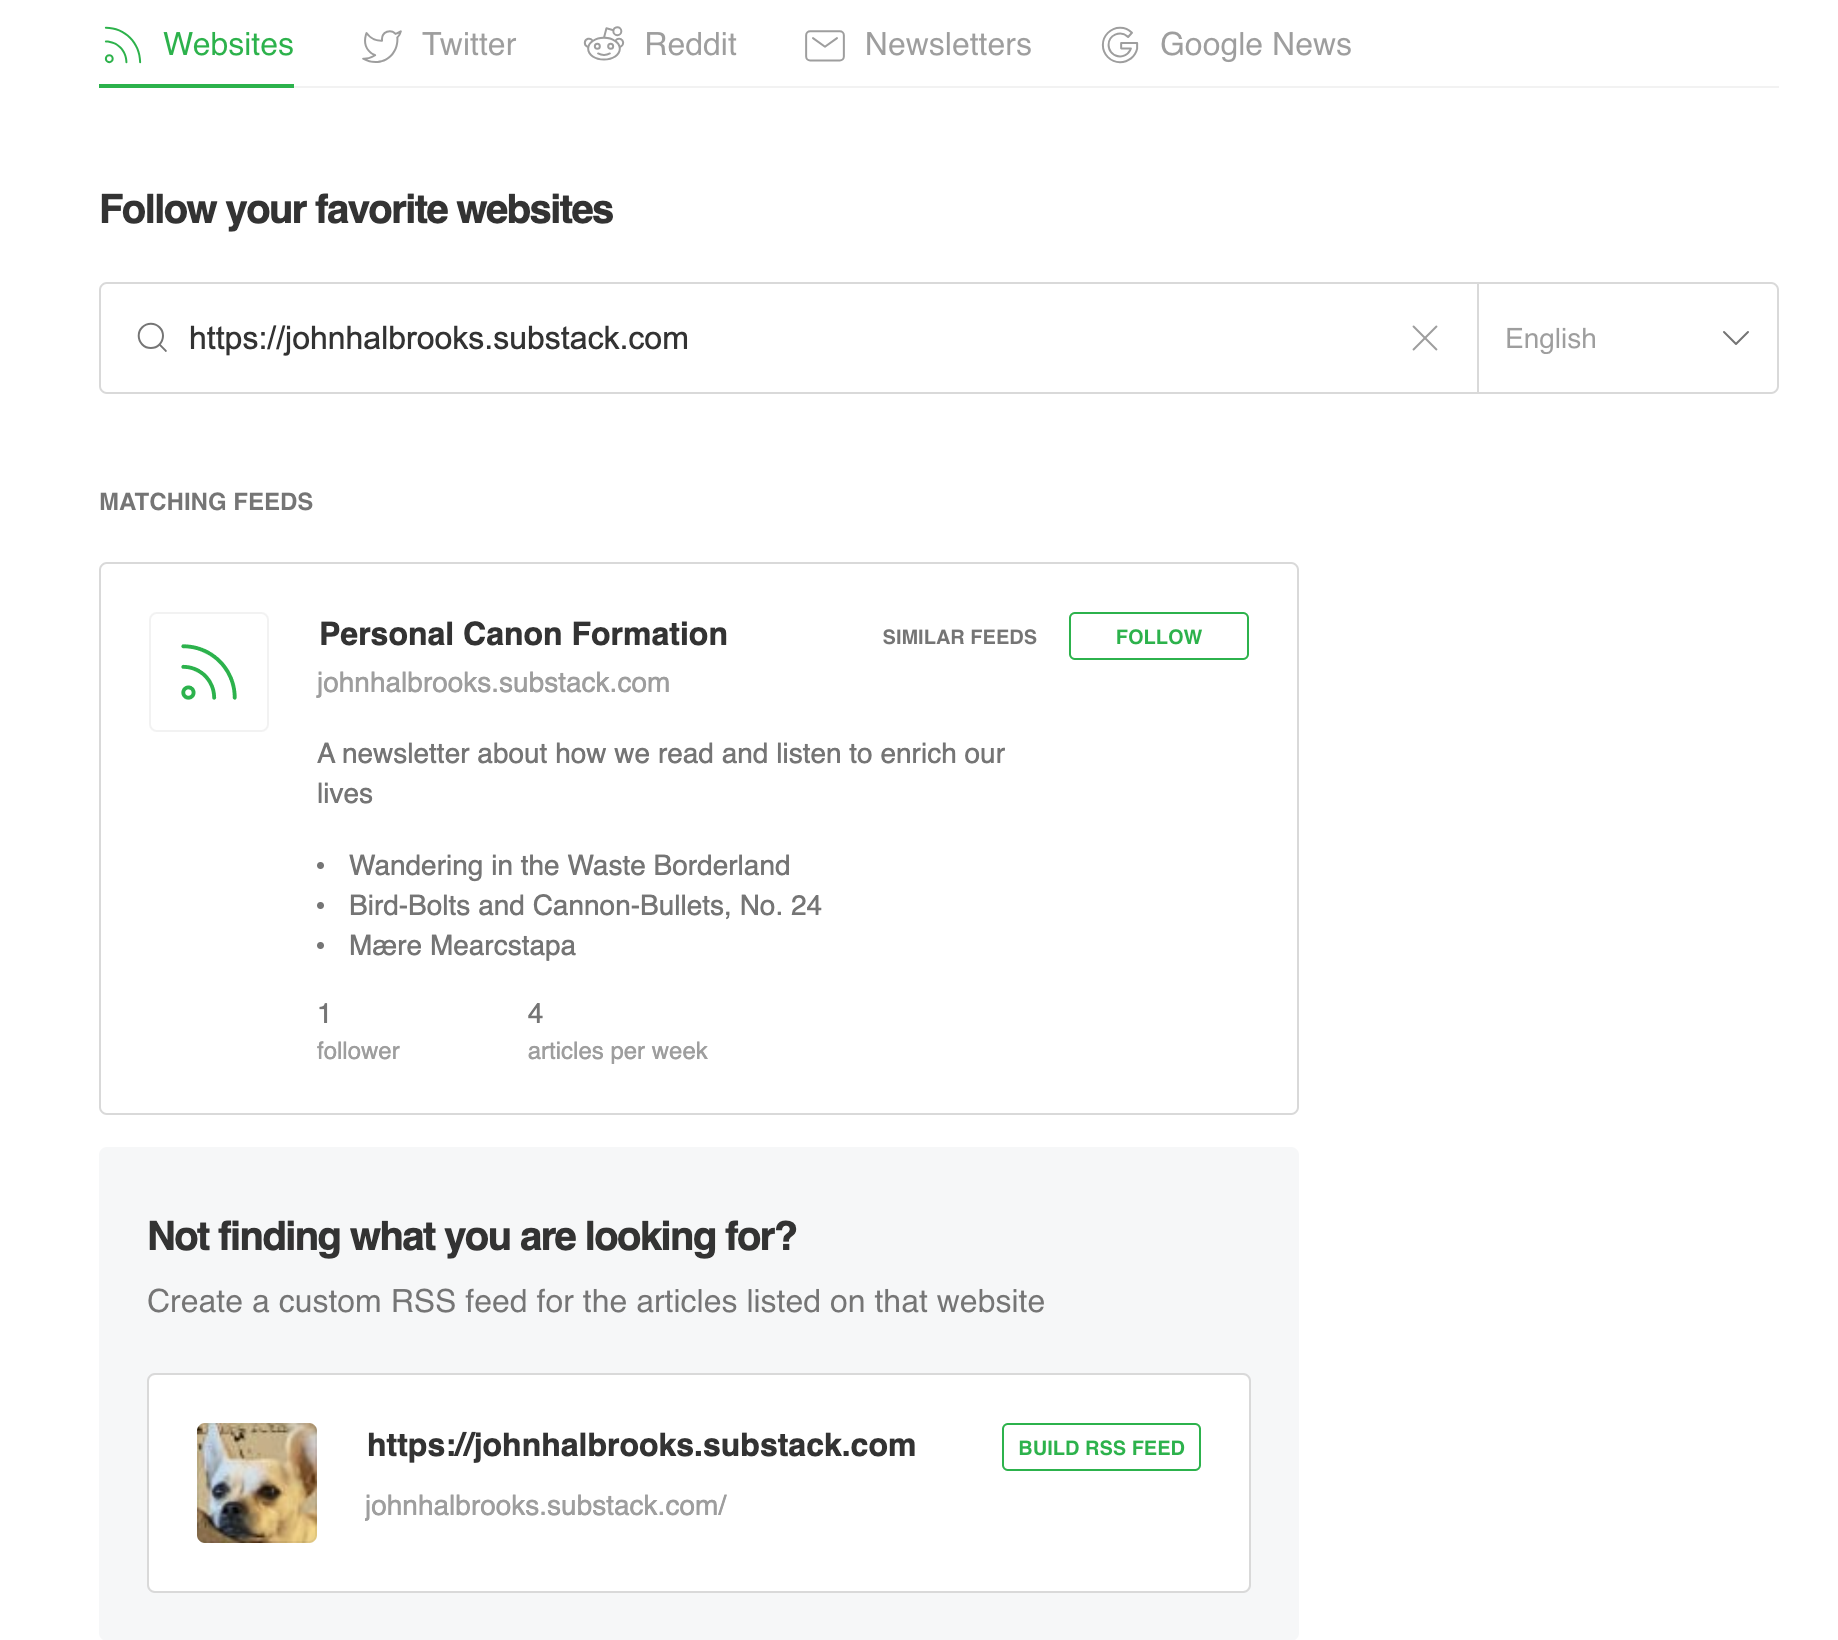
Task: Click the Reddit alien icon
Action: pyautogui.click(x=604, y=45)
